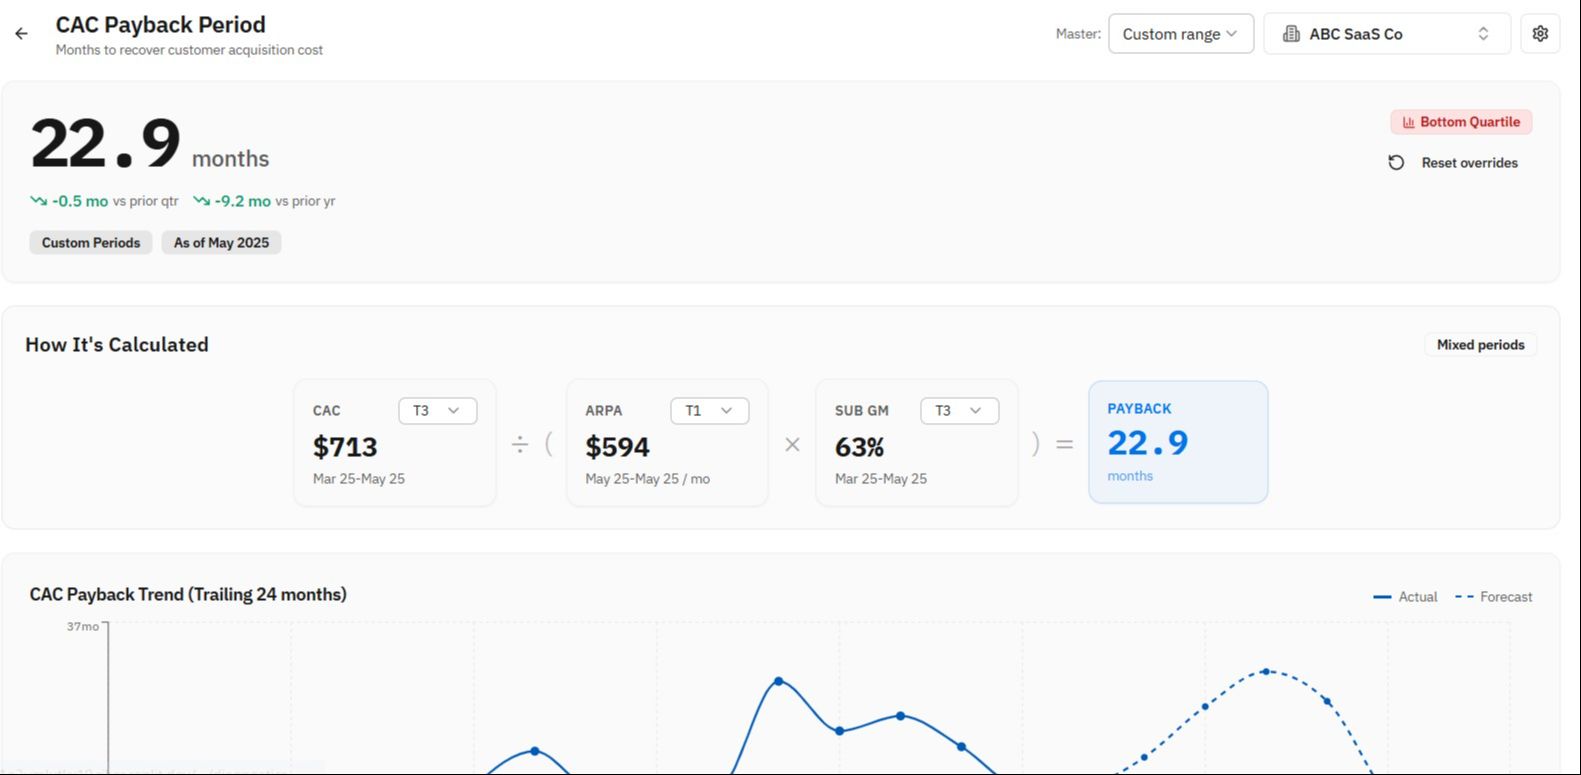Click the 'May 25-May 25 / mo' text
Screen dimensions: 1581x775
647,479
